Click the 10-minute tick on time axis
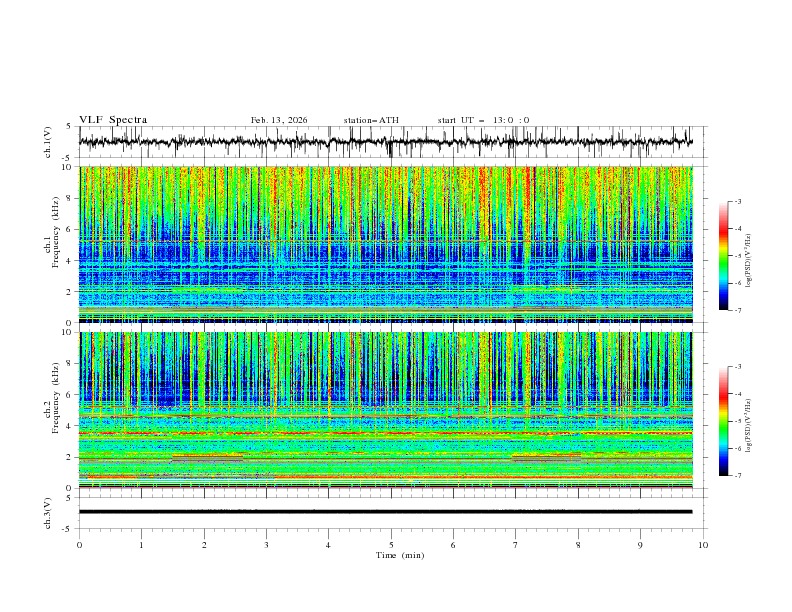792x612 pixels. coord(703,545)
